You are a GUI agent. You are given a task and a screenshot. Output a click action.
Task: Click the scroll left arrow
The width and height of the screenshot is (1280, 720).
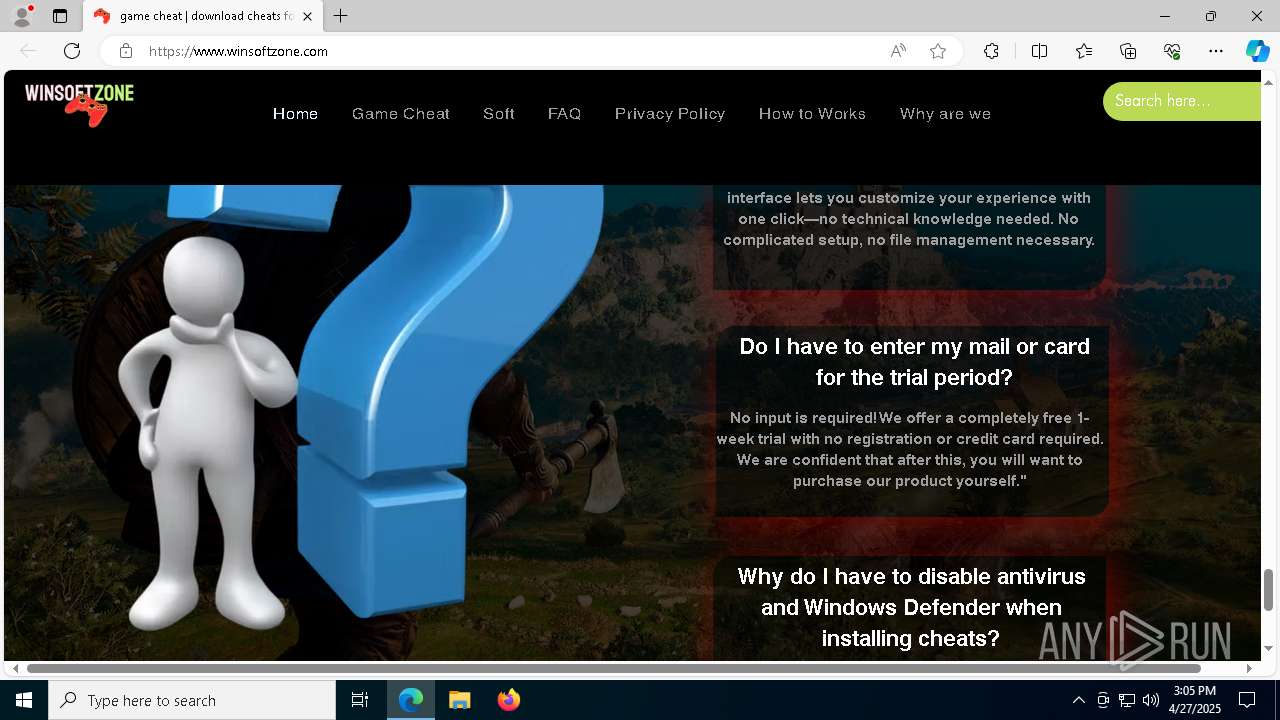coord(15,668)
